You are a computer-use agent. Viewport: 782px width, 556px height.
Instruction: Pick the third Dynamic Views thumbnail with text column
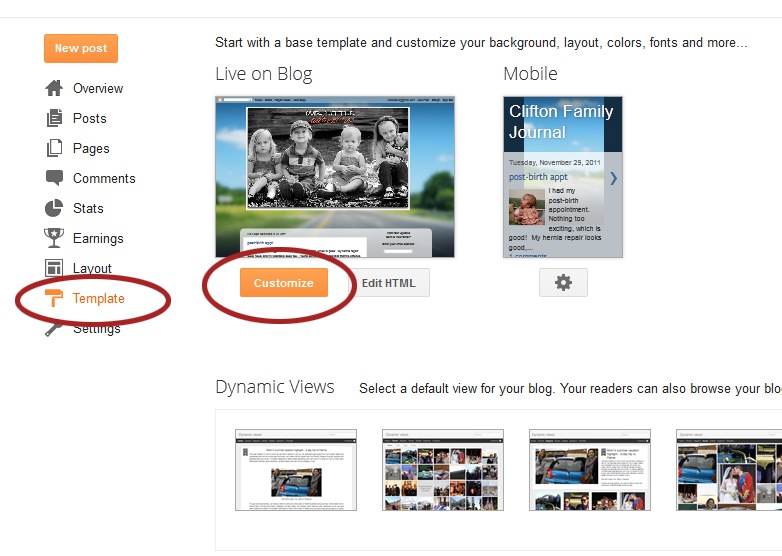coord(590,470)
